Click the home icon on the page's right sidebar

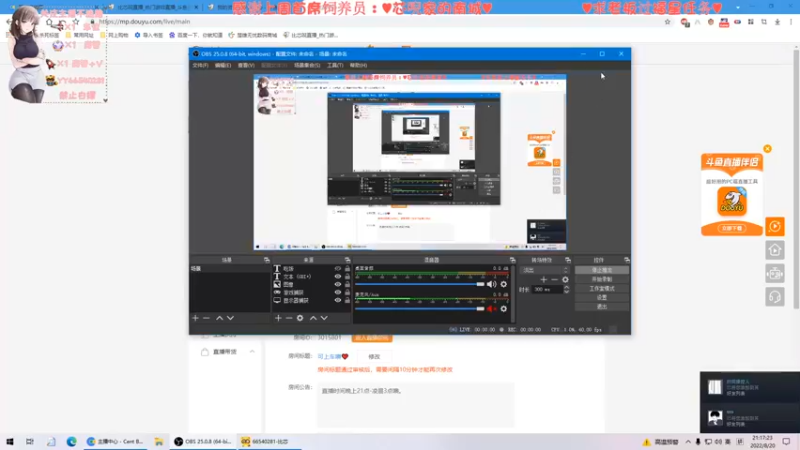(775, 250)
